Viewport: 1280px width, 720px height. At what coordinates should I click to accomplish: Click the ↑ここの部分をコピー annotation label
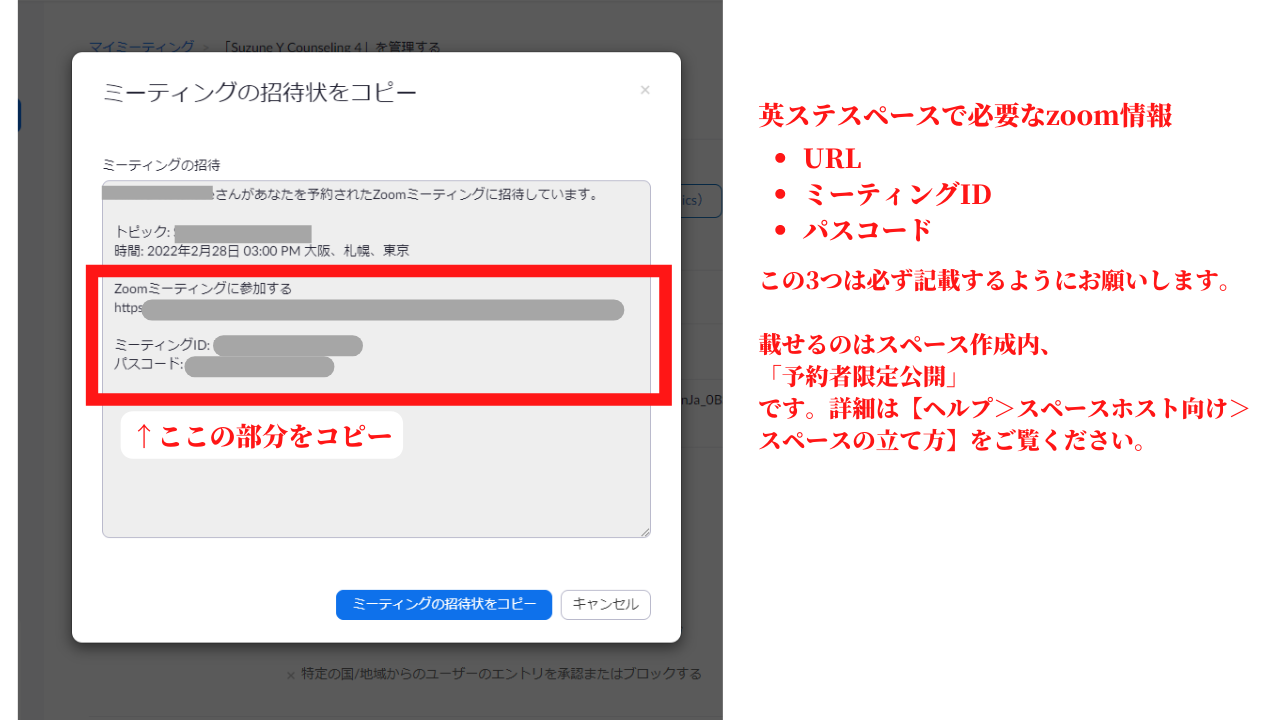[x=262, y=436]
